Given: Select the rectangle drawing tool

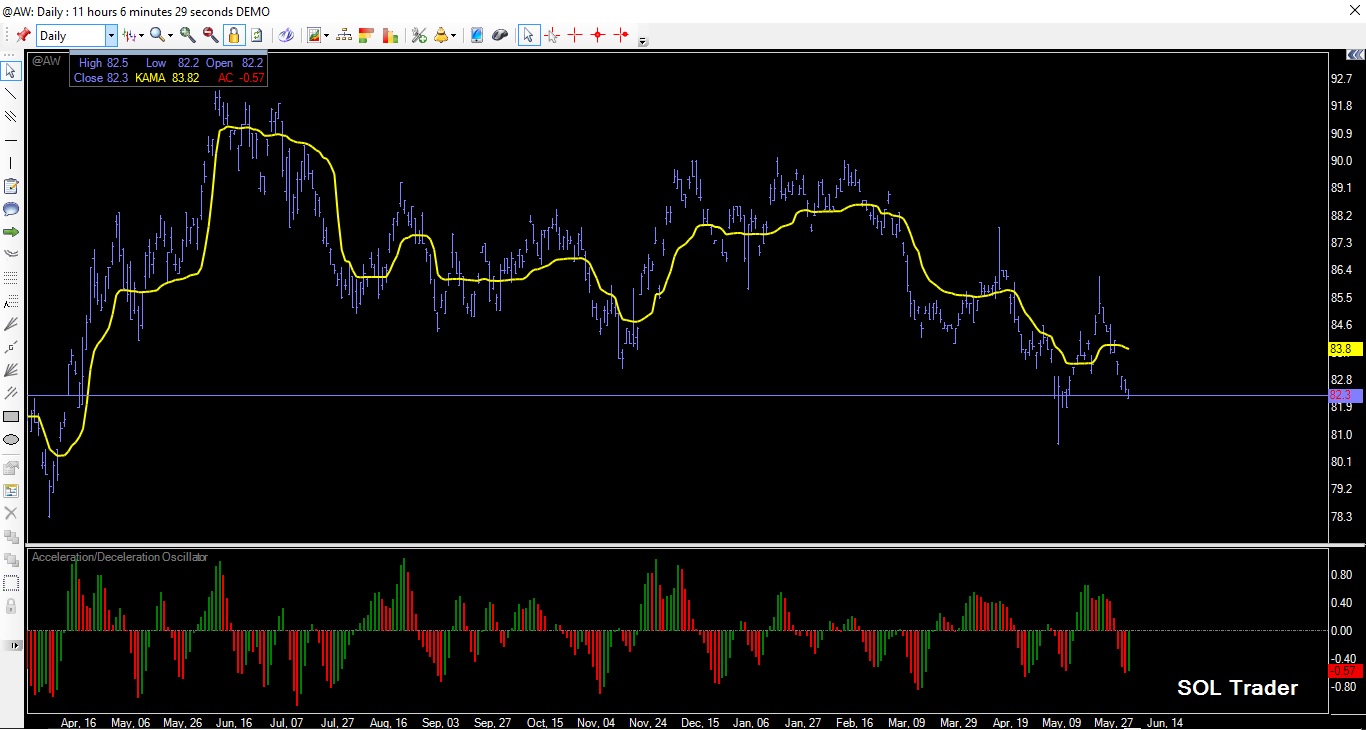Looking at the screenshot, I should click(11, 416).
